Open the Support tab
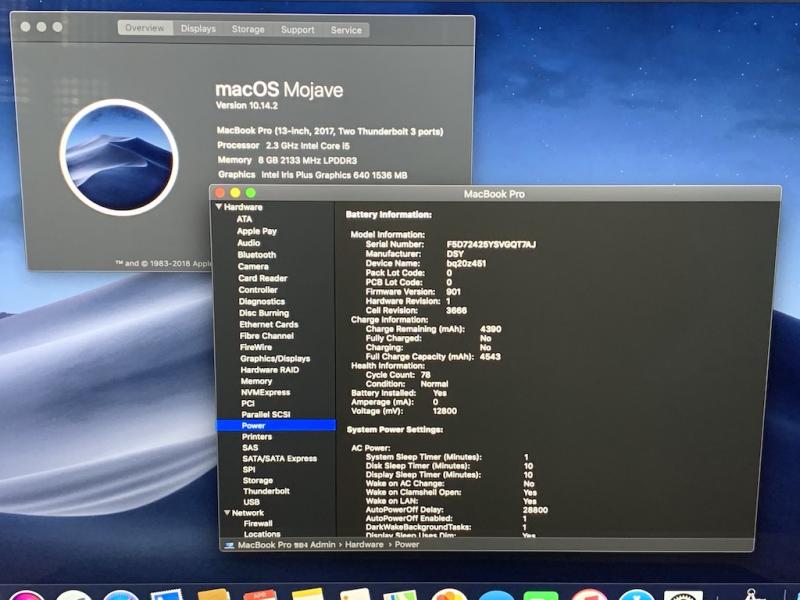 pos(297,30)
